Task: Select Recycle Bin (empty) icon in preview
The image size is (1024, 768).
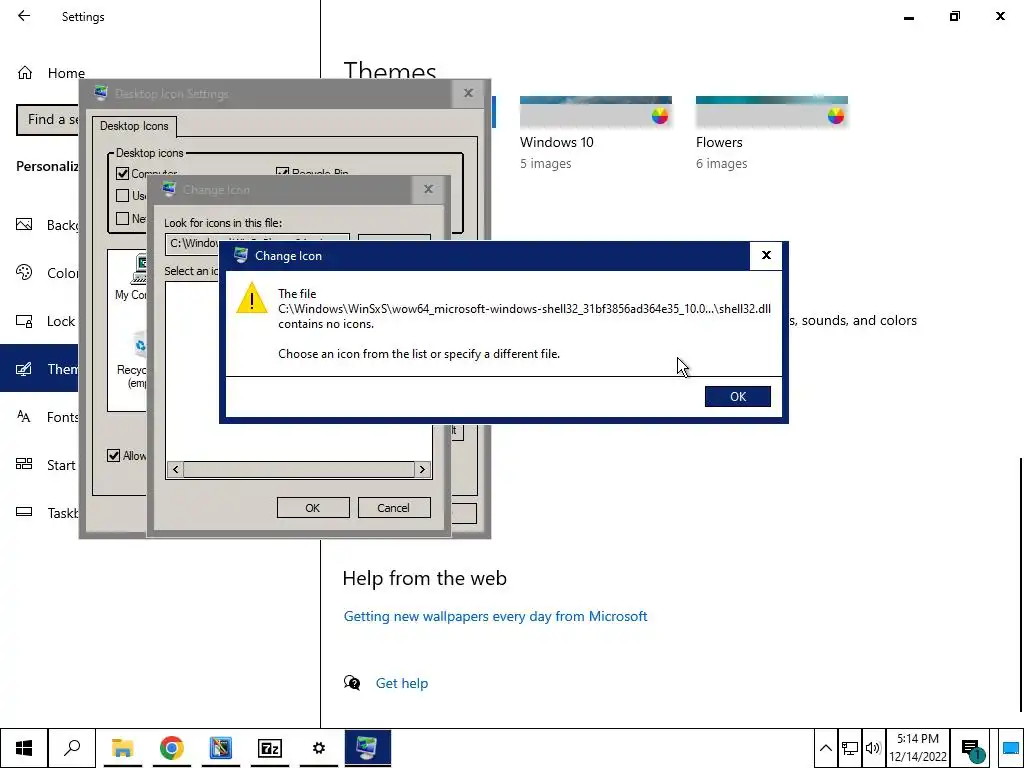Action: pyautogui.click(x=134, y=360)
